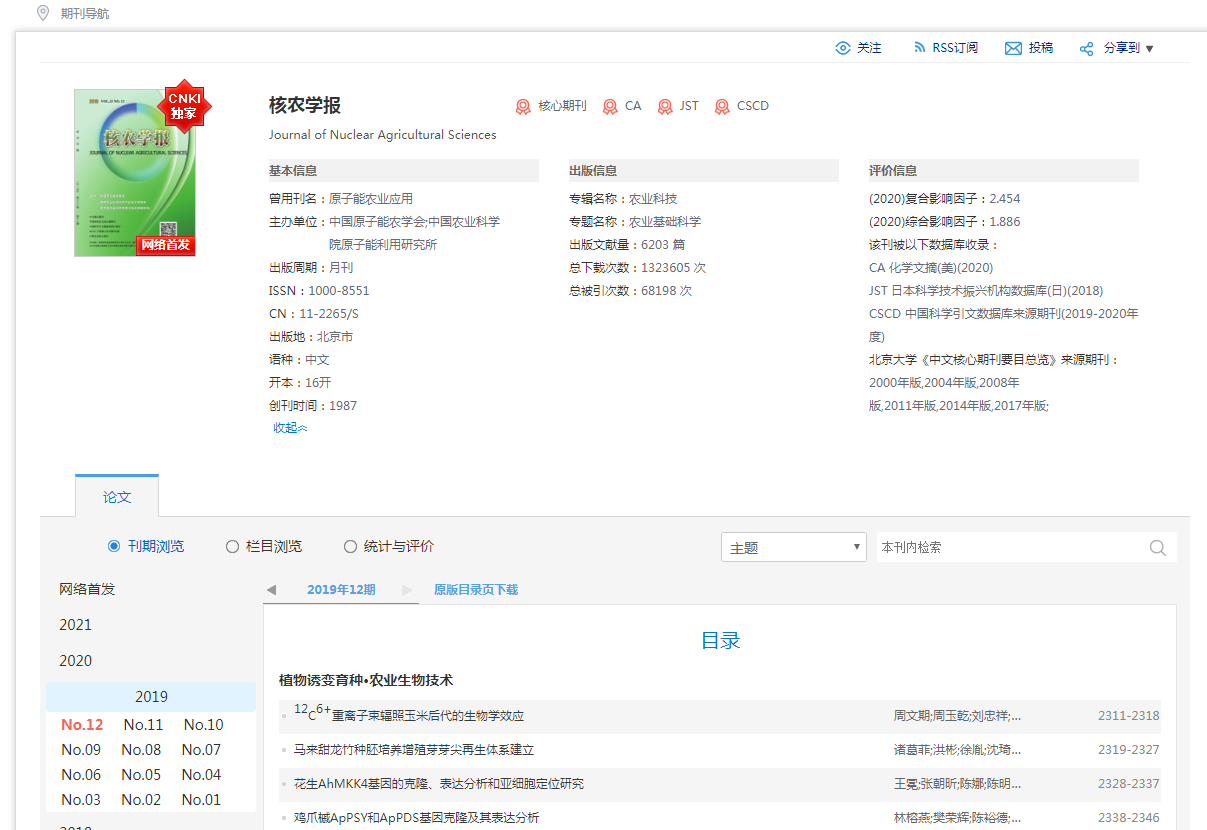Collapse journal details via 收起 link

click(x=290, y=428)
